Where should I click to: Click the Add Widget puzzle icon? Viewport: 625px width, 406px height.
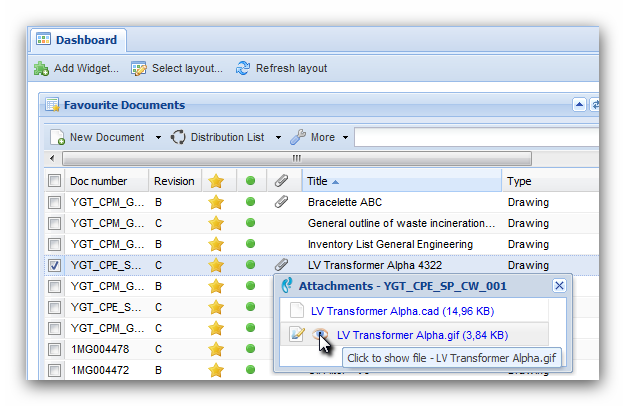coord(41,69)
